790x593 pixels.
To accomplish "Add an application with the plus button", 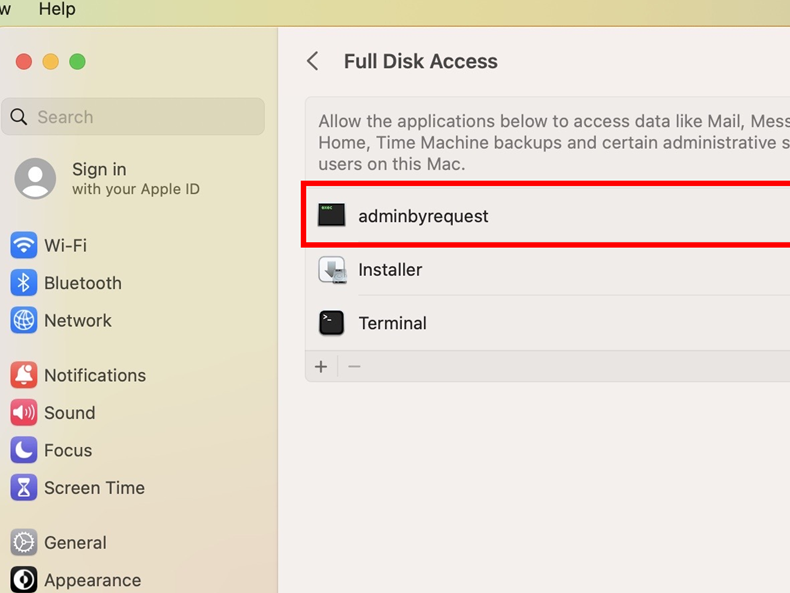I will 321,366.
